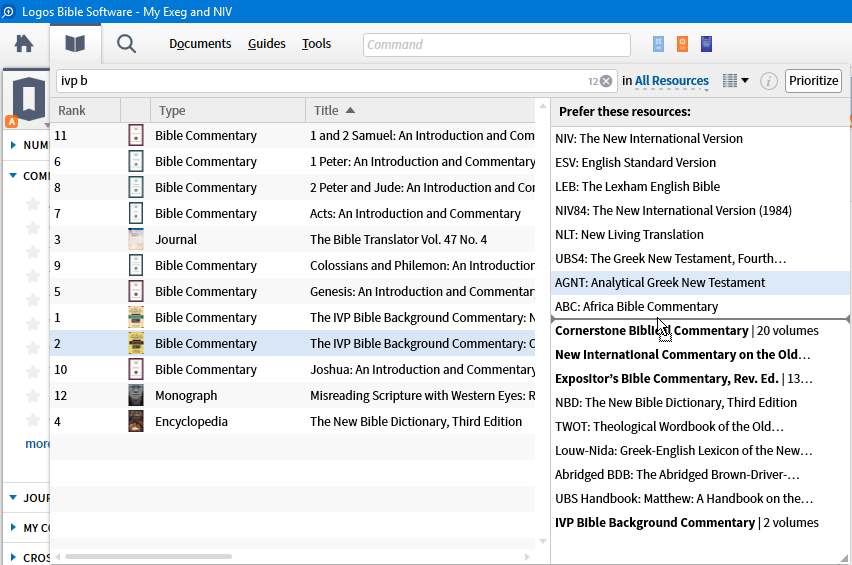This screenshot has height=565, width=852.
Task: Expand the NUM section in sidebar
Action: pos(14,145)
